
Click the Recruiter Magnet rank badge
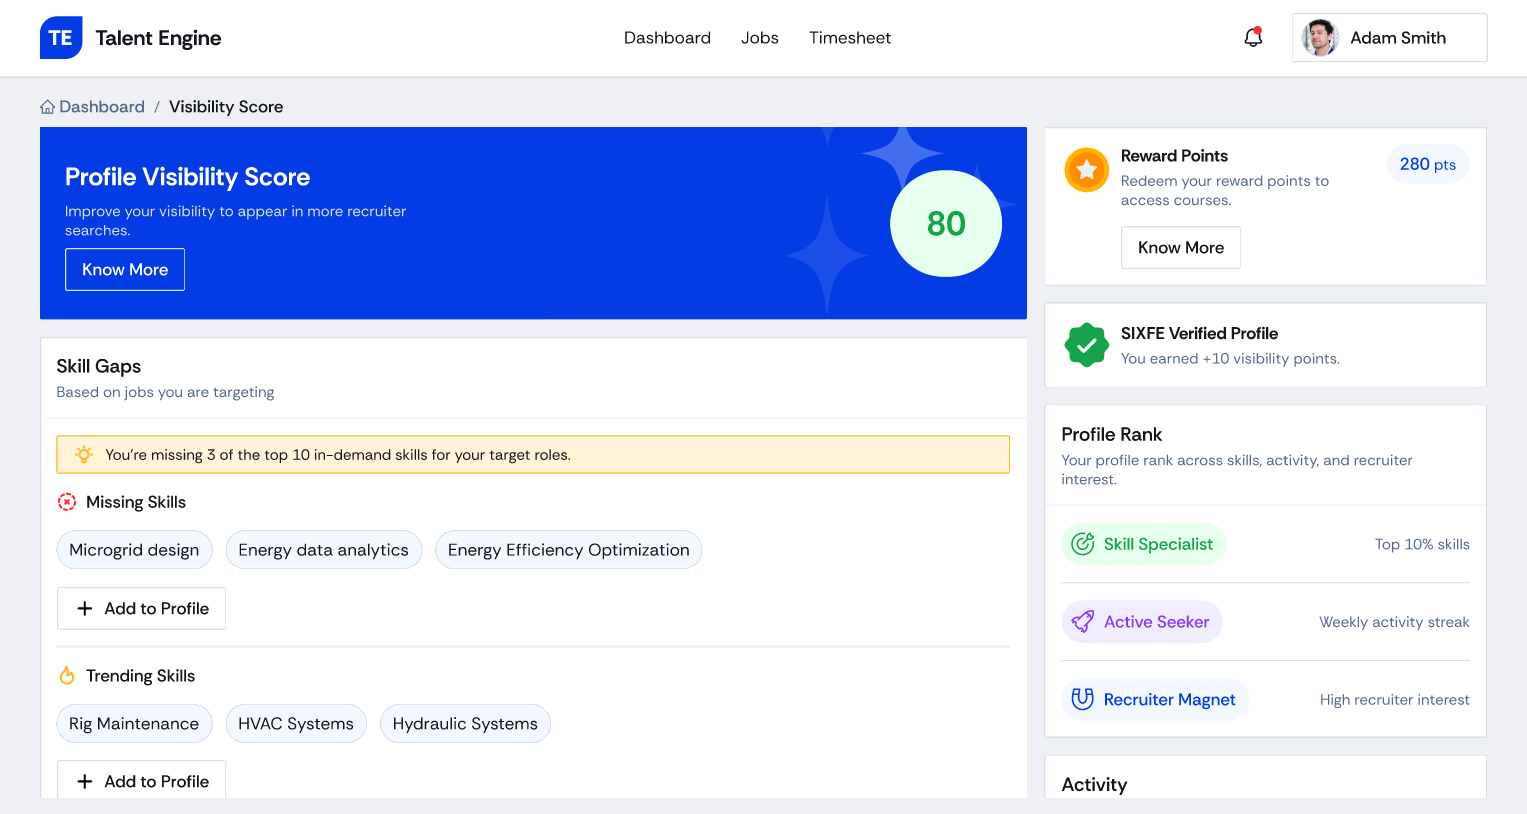click(1155, 699)
